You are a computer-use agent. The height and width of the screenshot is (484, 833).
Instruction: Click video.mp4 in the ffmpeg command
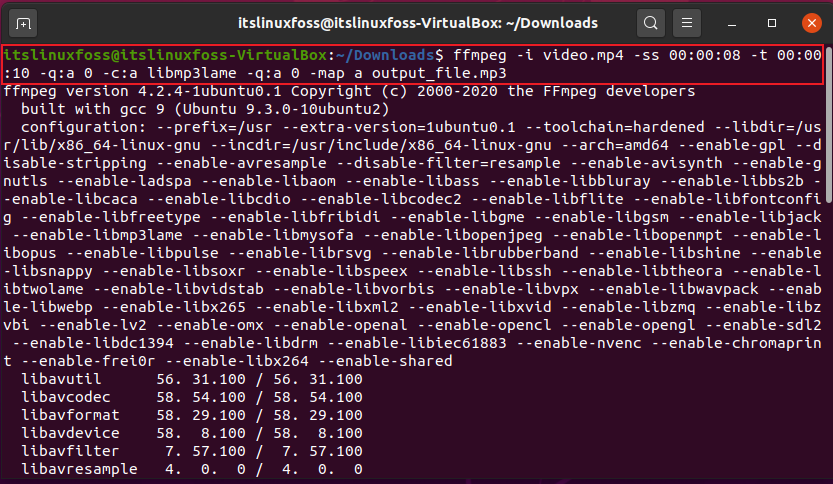click(x=583, y=55)
